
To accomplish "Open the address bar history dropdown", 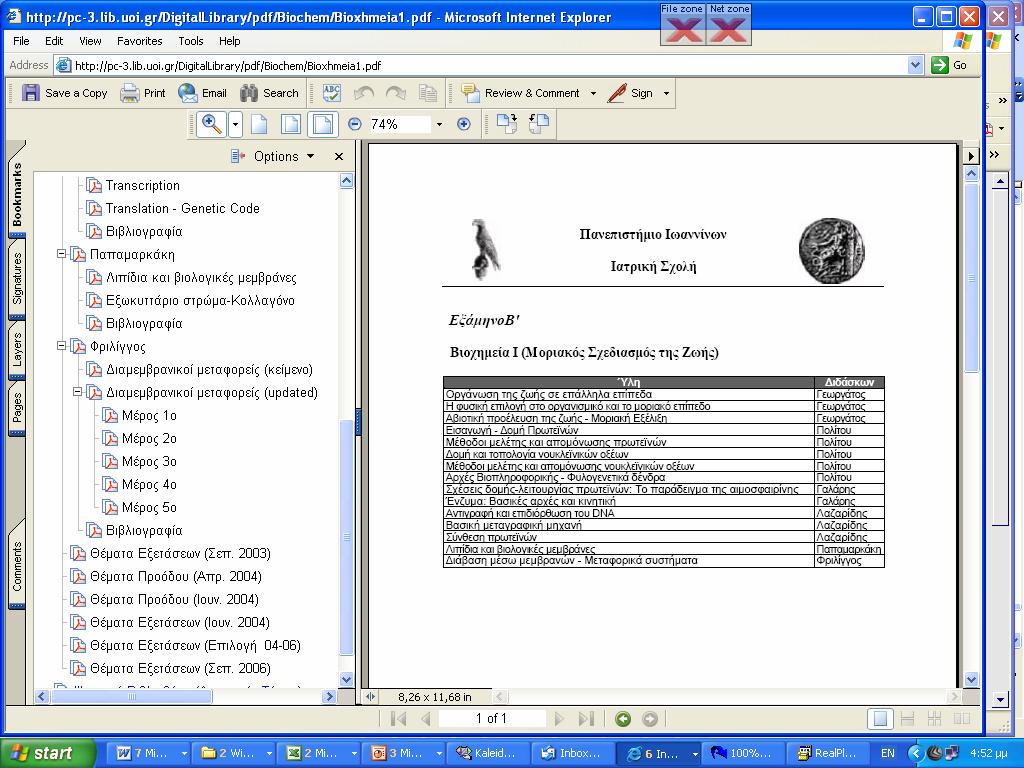I will pyautogui.click(x=916, y=65).
